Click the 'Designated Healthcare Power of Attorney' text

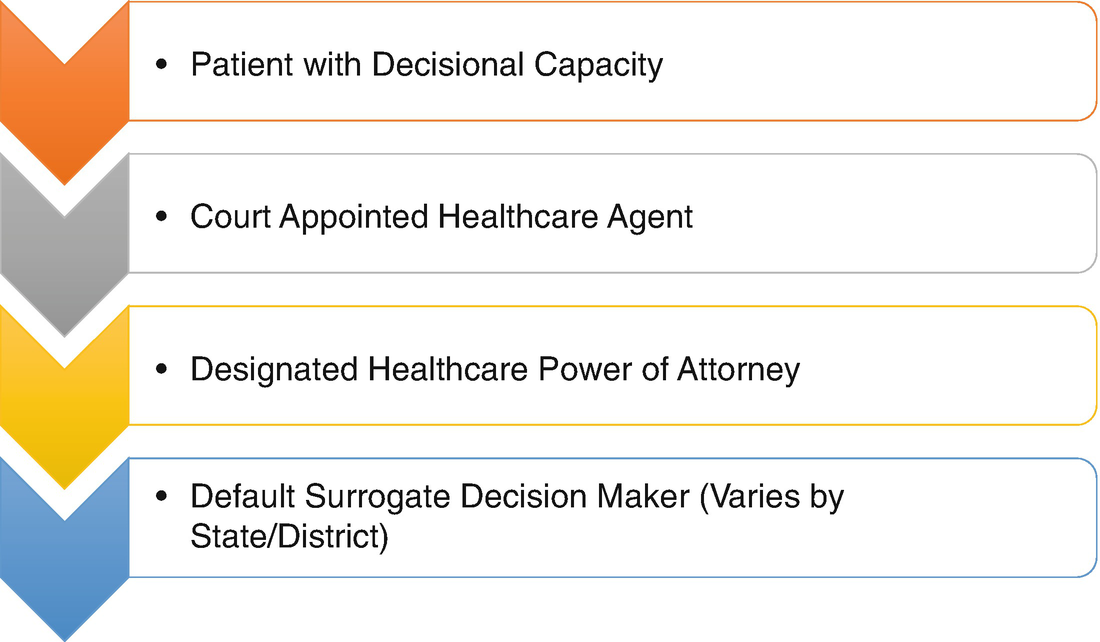(x=495, y=370)
